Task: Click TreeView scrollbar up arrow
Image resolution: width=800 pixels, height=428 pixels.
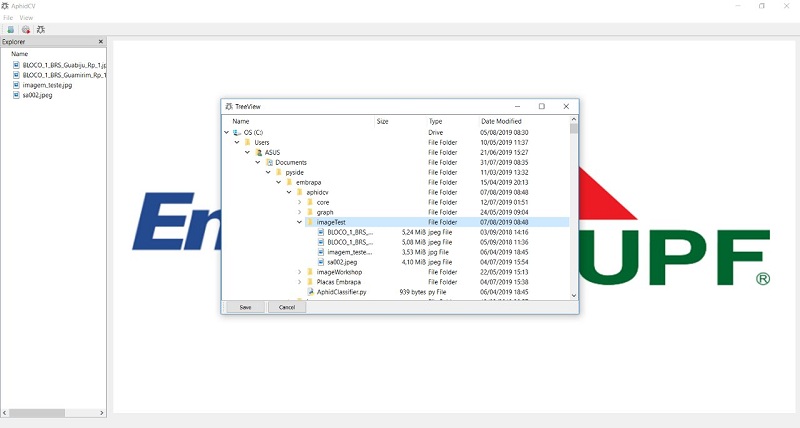Action: [x=574, y=119]
